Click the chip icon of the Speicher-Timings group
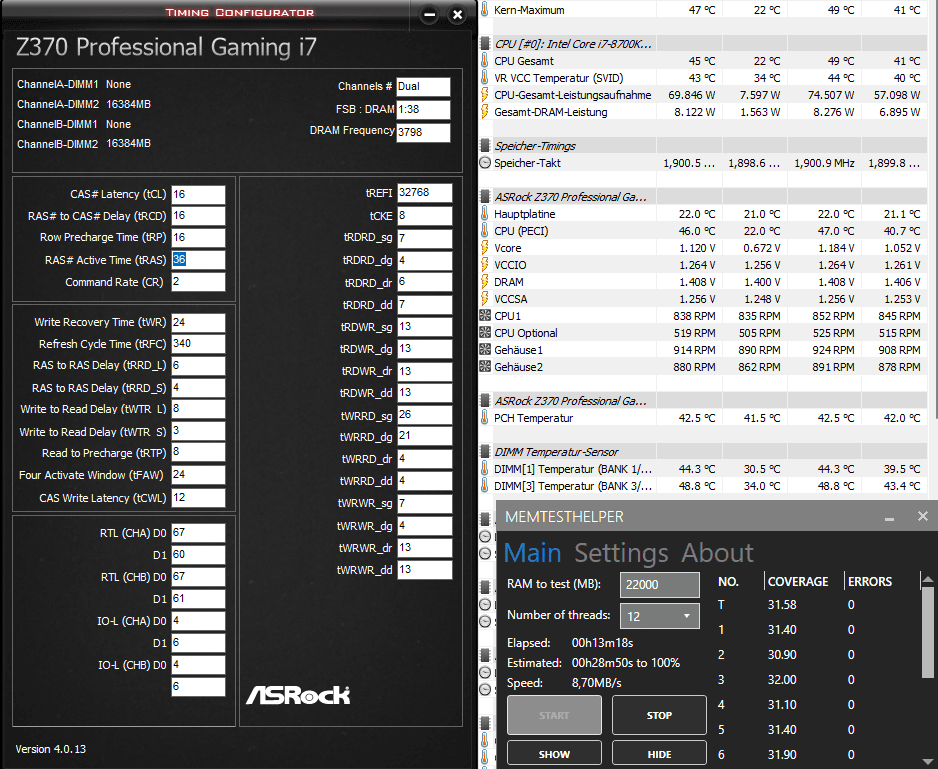 485,145
